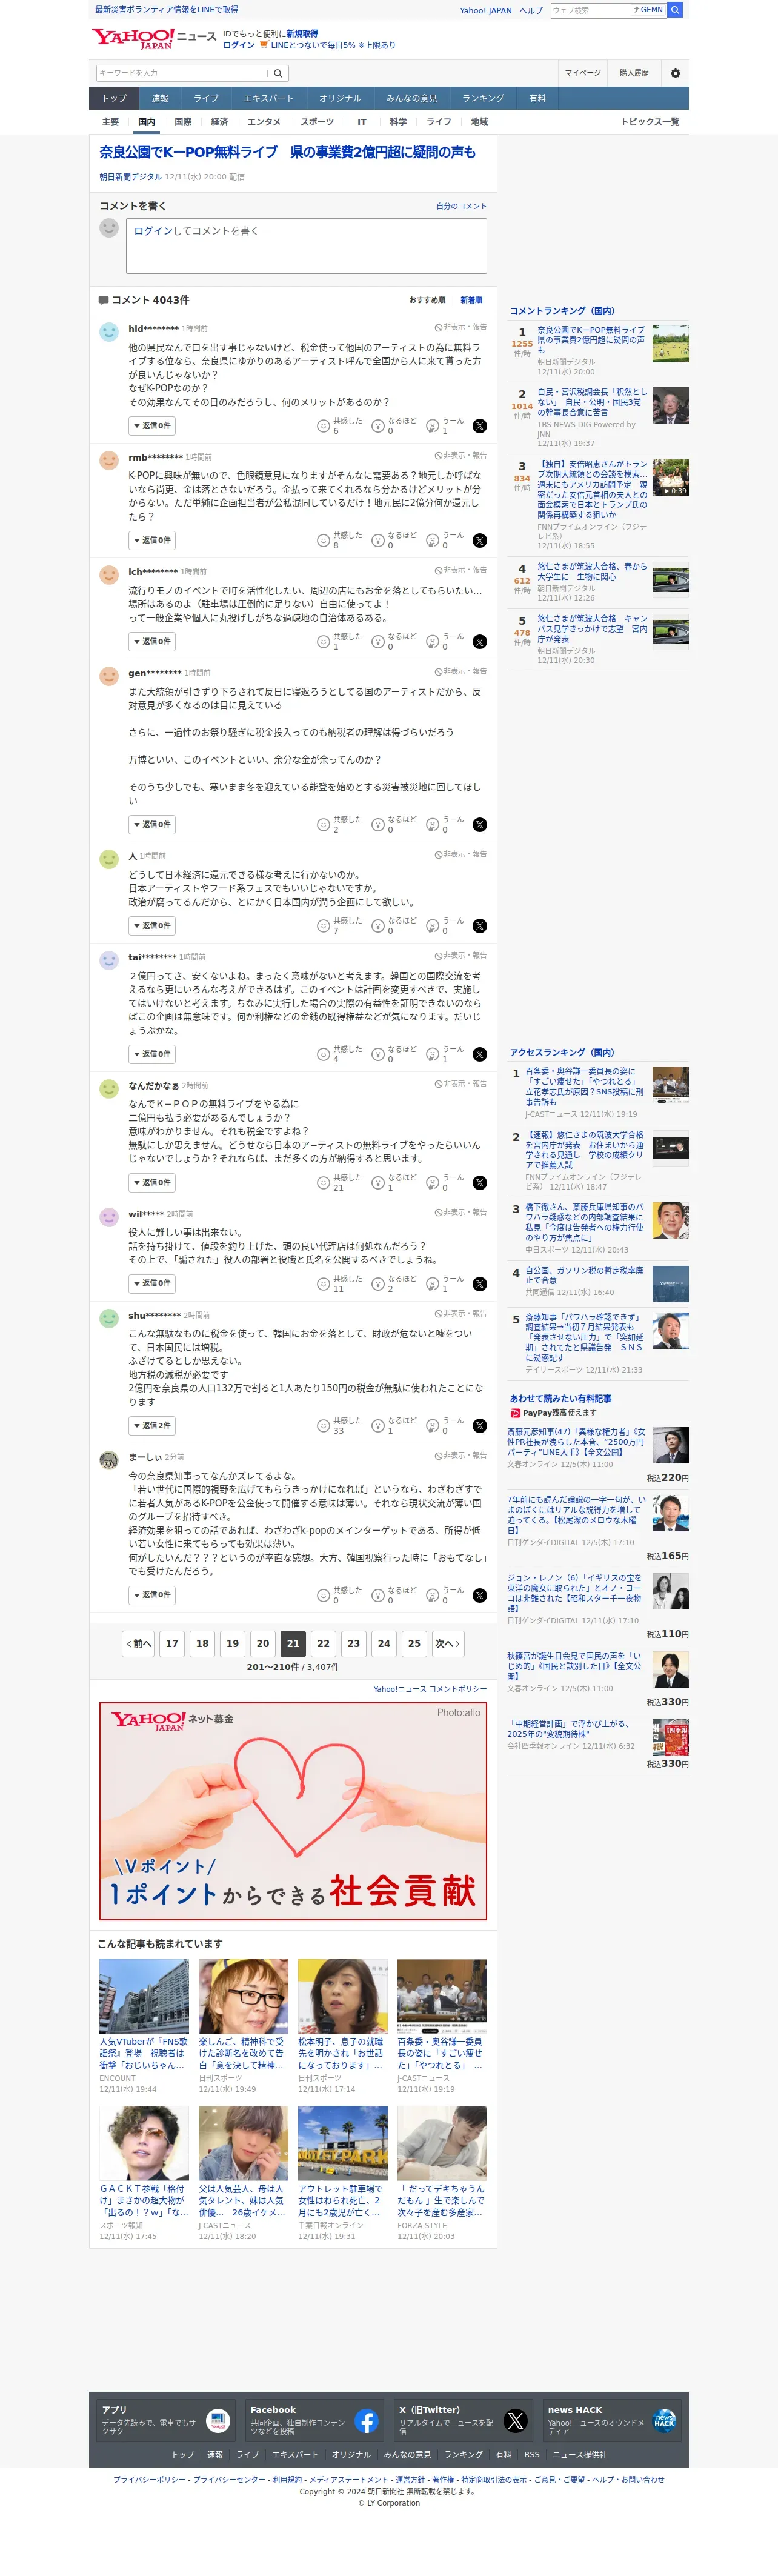Click 共感した icon on tai******** comment
Screen dimensions: 778x2576
(x=323, y=1054)
